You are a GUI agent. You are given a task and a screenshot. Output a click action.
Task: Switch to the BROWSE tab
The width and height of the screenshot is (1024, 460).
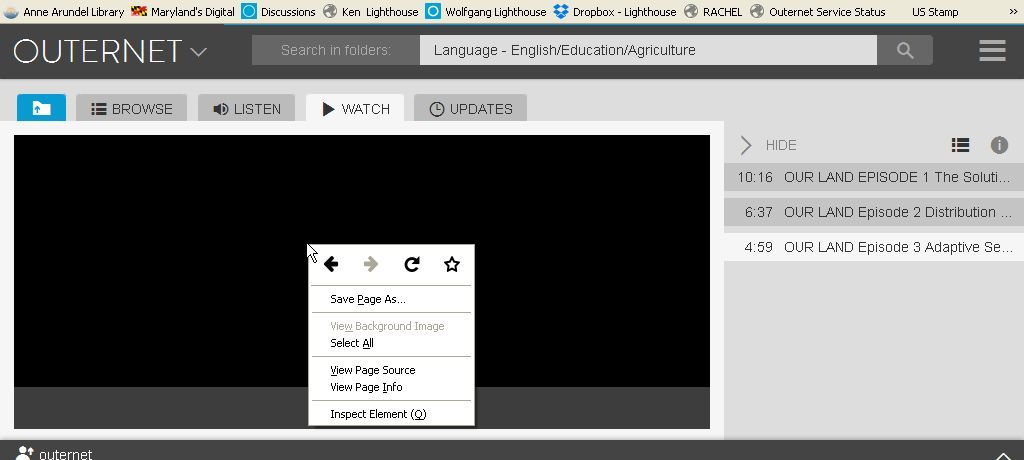[x=131, y=109]
